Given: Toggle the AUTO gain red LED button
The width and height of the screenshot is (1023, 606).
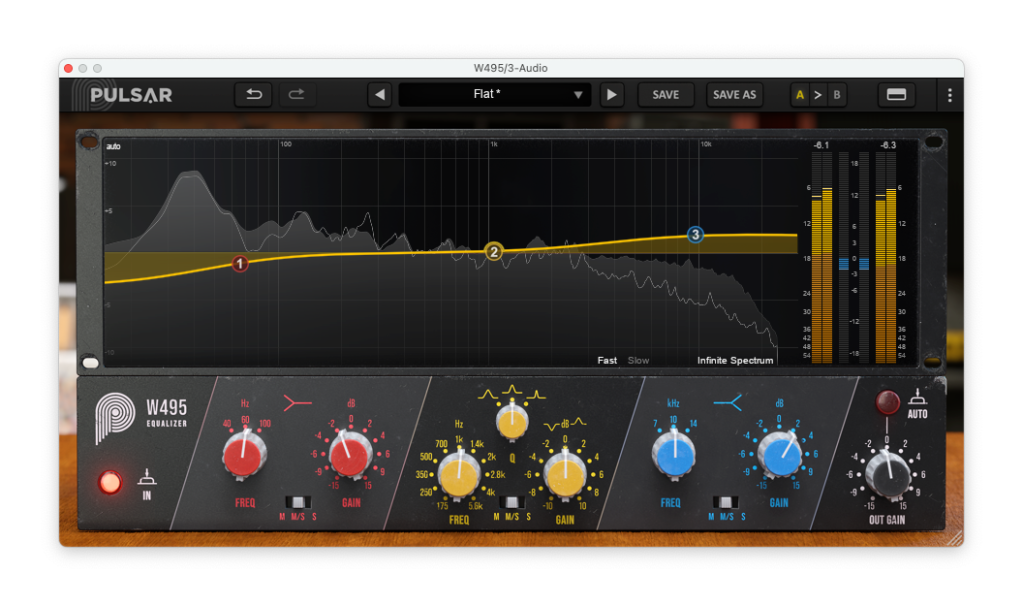Looking at the screenshot, I should 887,402.
